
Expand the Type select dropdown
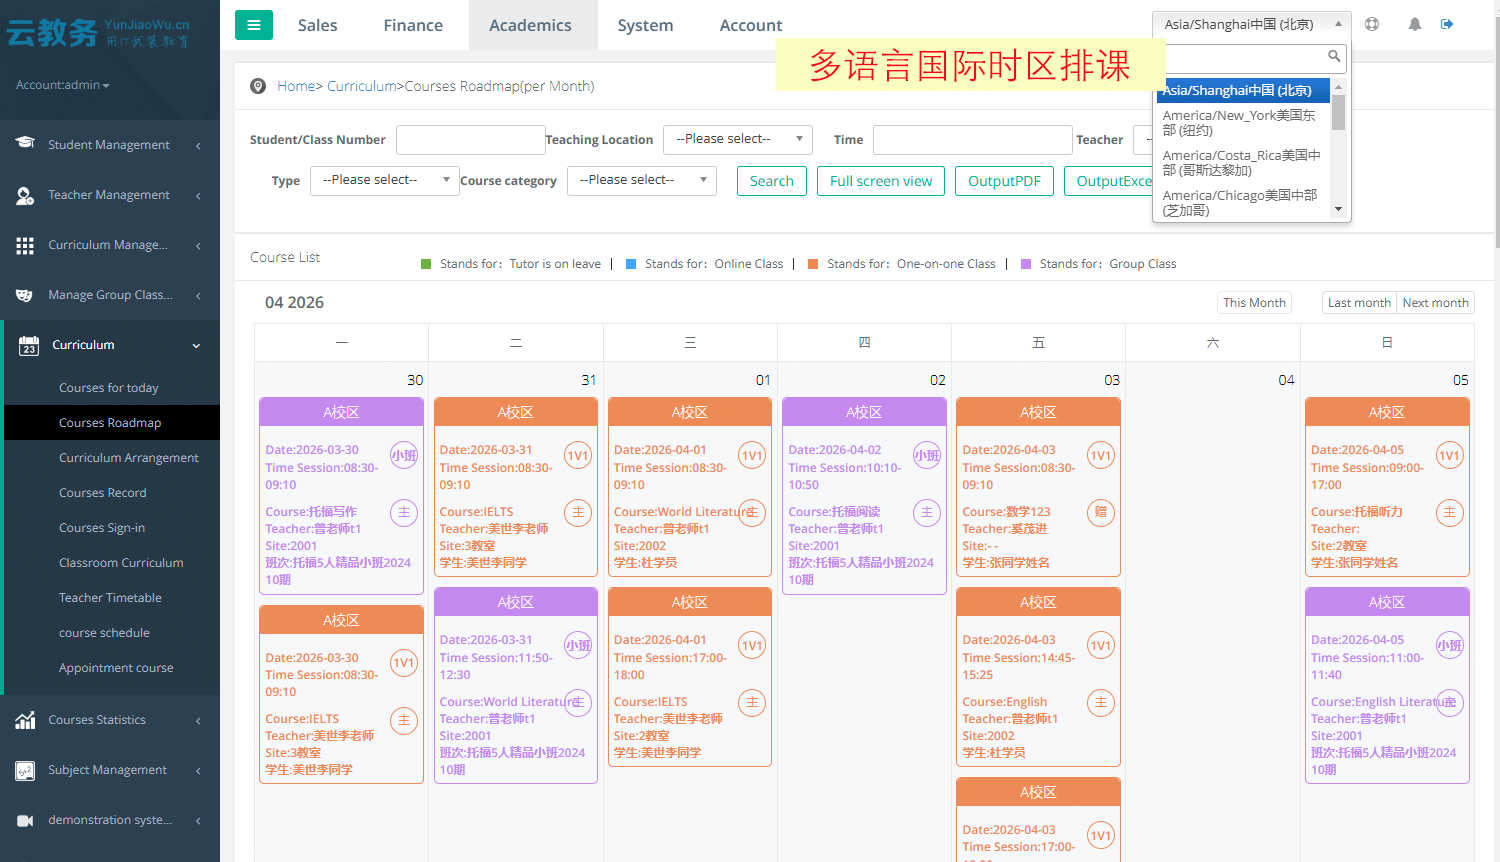[384, 180]
